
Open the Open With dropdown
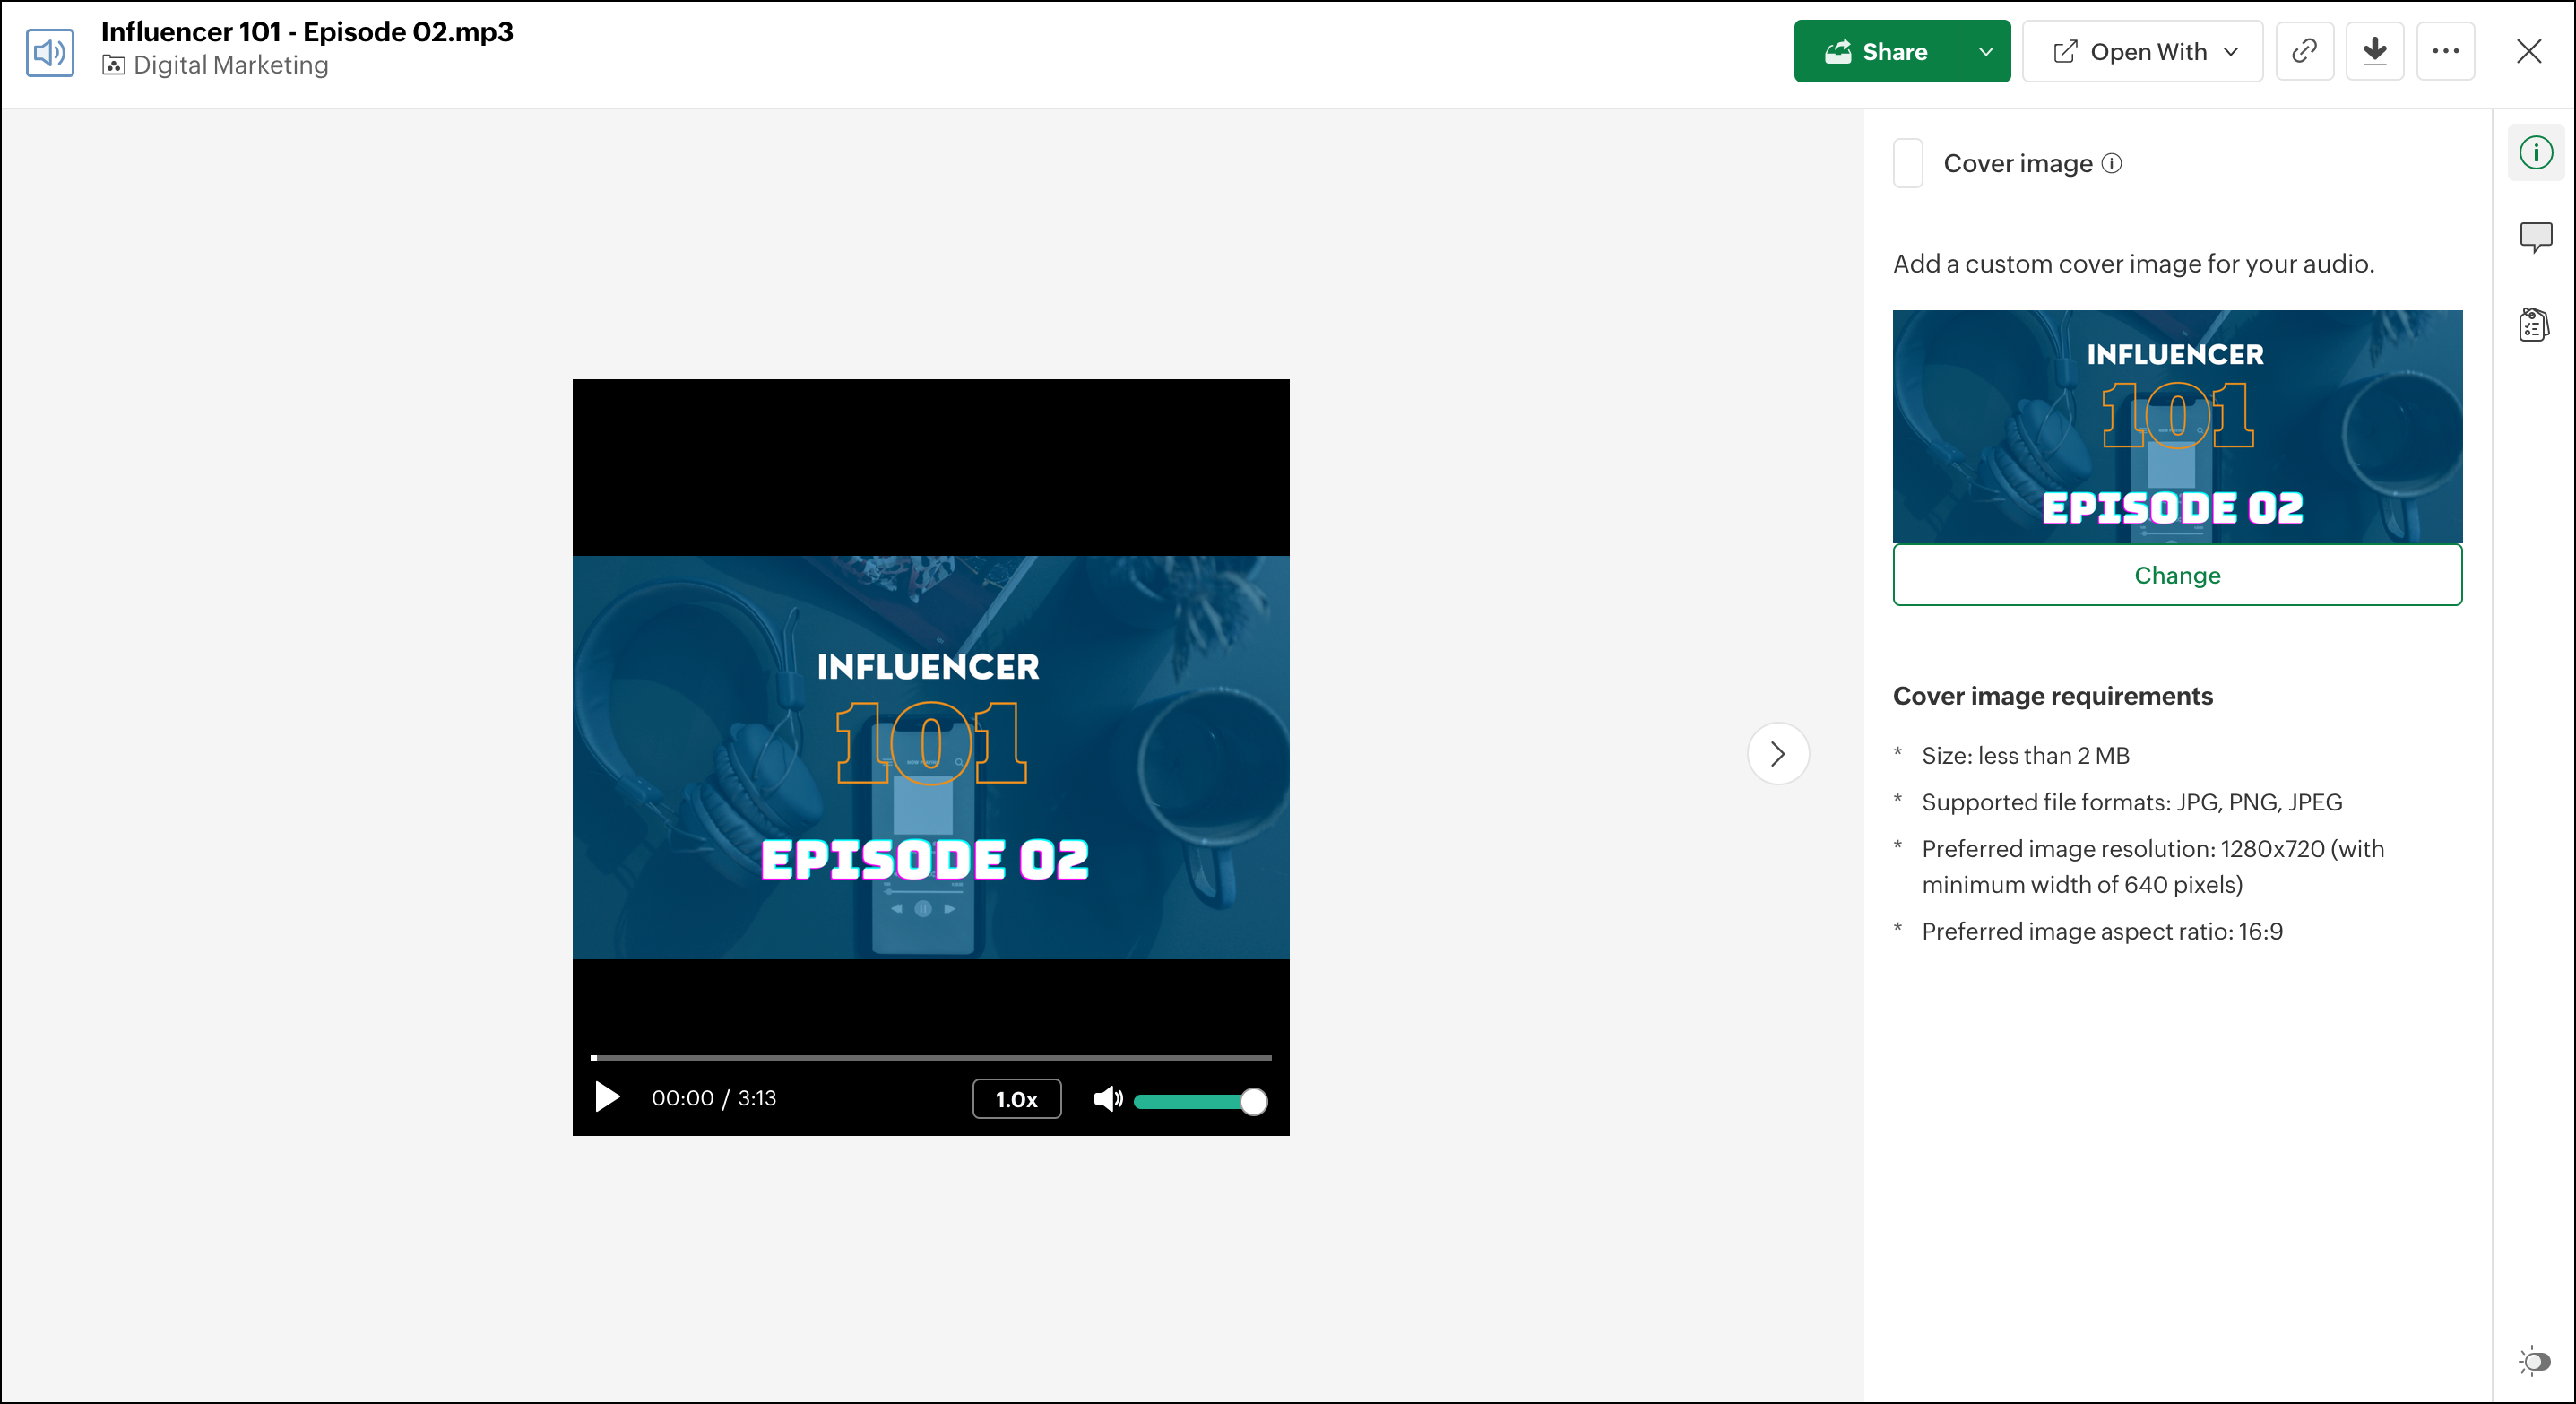point(2142,51)
